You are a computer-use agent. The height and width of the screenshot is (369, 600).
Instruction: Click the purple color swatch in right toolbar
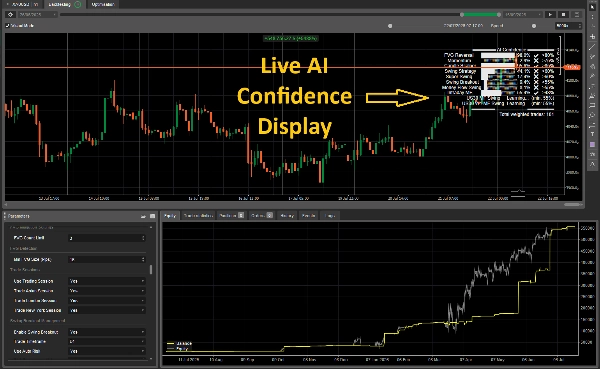pyautogui.click(x=592, y=144)
